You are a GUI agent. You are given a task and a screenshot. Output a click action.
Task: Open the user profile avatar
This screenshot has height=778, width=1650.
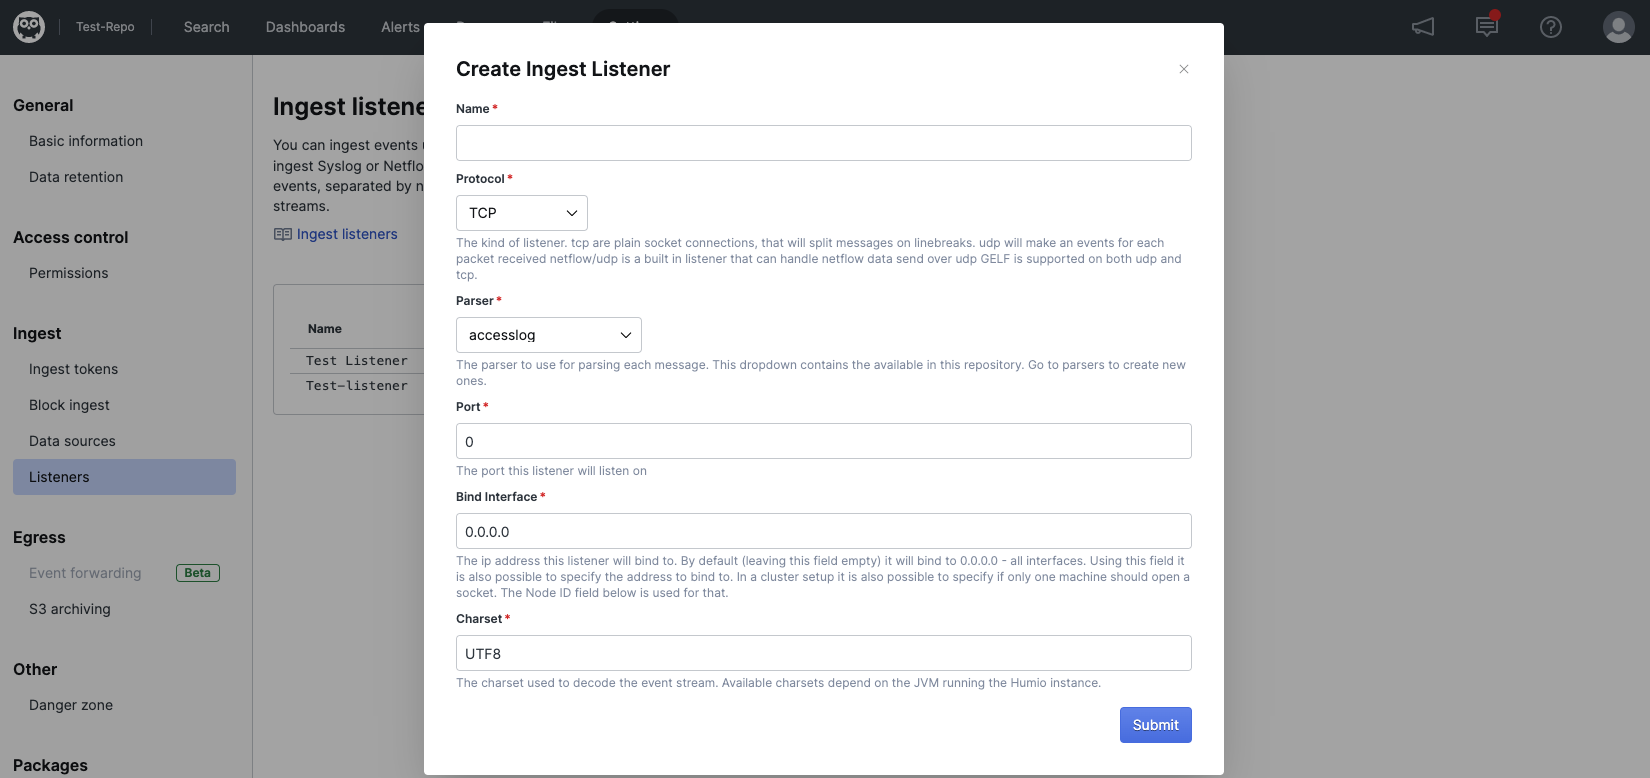1618,27
